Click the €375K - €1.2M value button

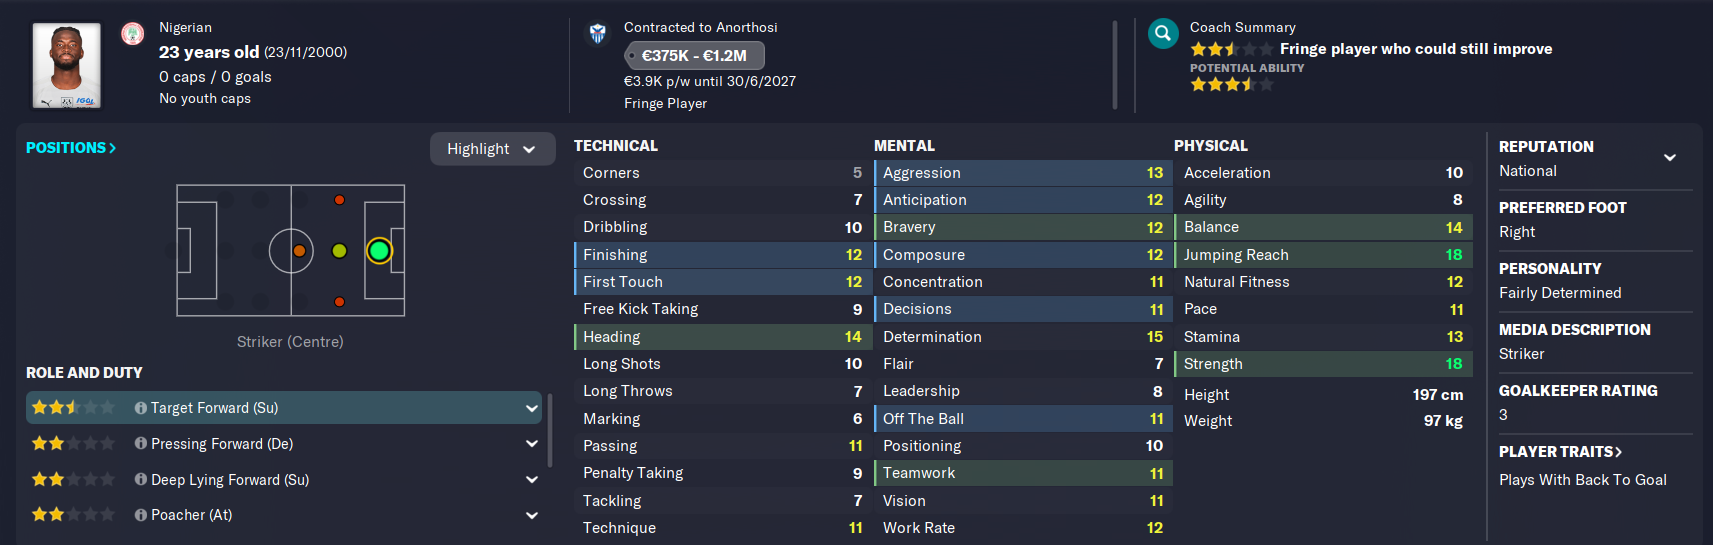[x=695, y=56]
